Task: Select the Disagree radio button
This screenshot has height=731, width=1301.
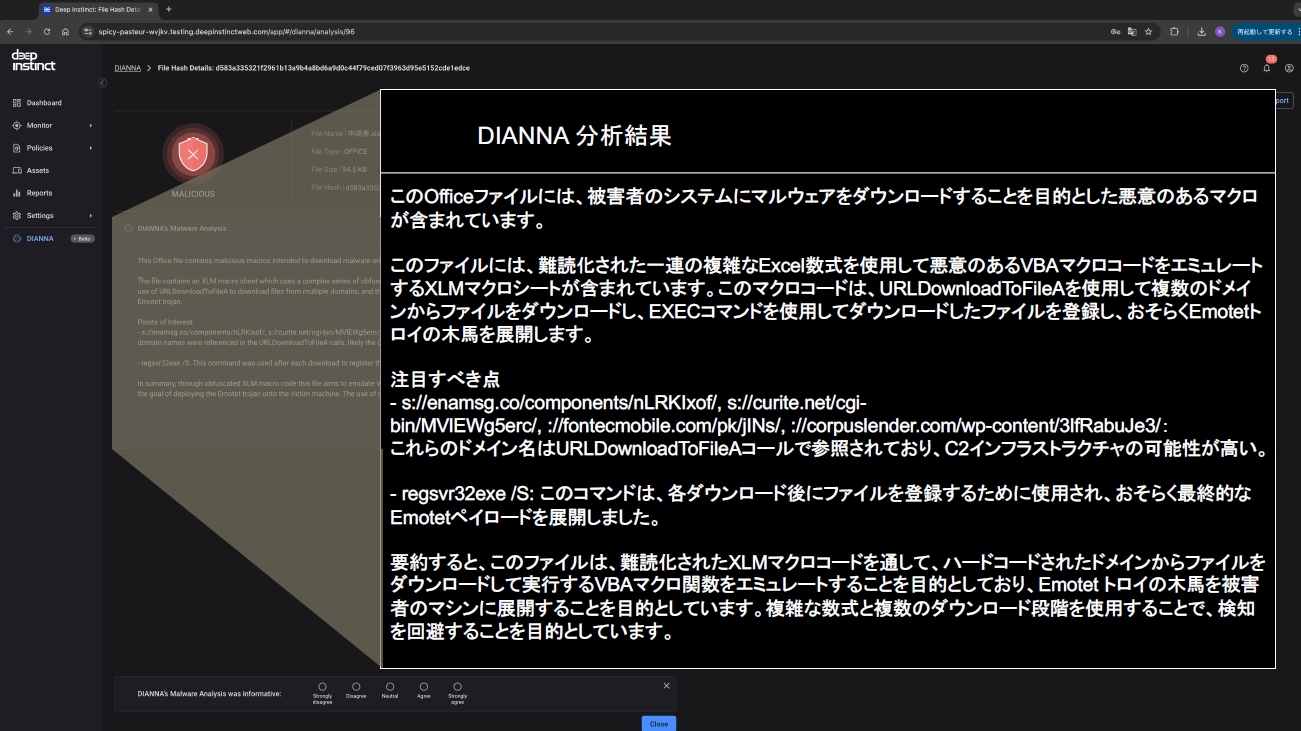Action: pyautogui.click(x=356, y=687)
